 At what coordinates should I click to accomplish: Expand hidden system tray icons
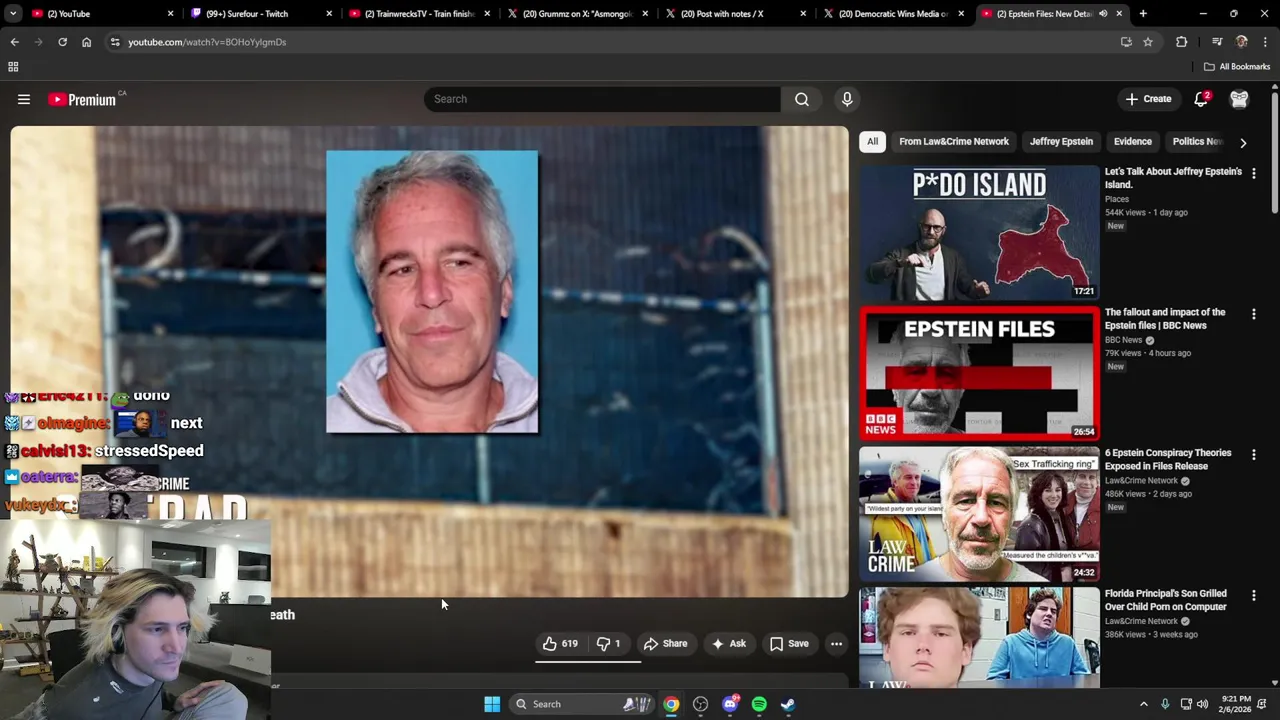pyautogui.click(x=1144, y=704)
